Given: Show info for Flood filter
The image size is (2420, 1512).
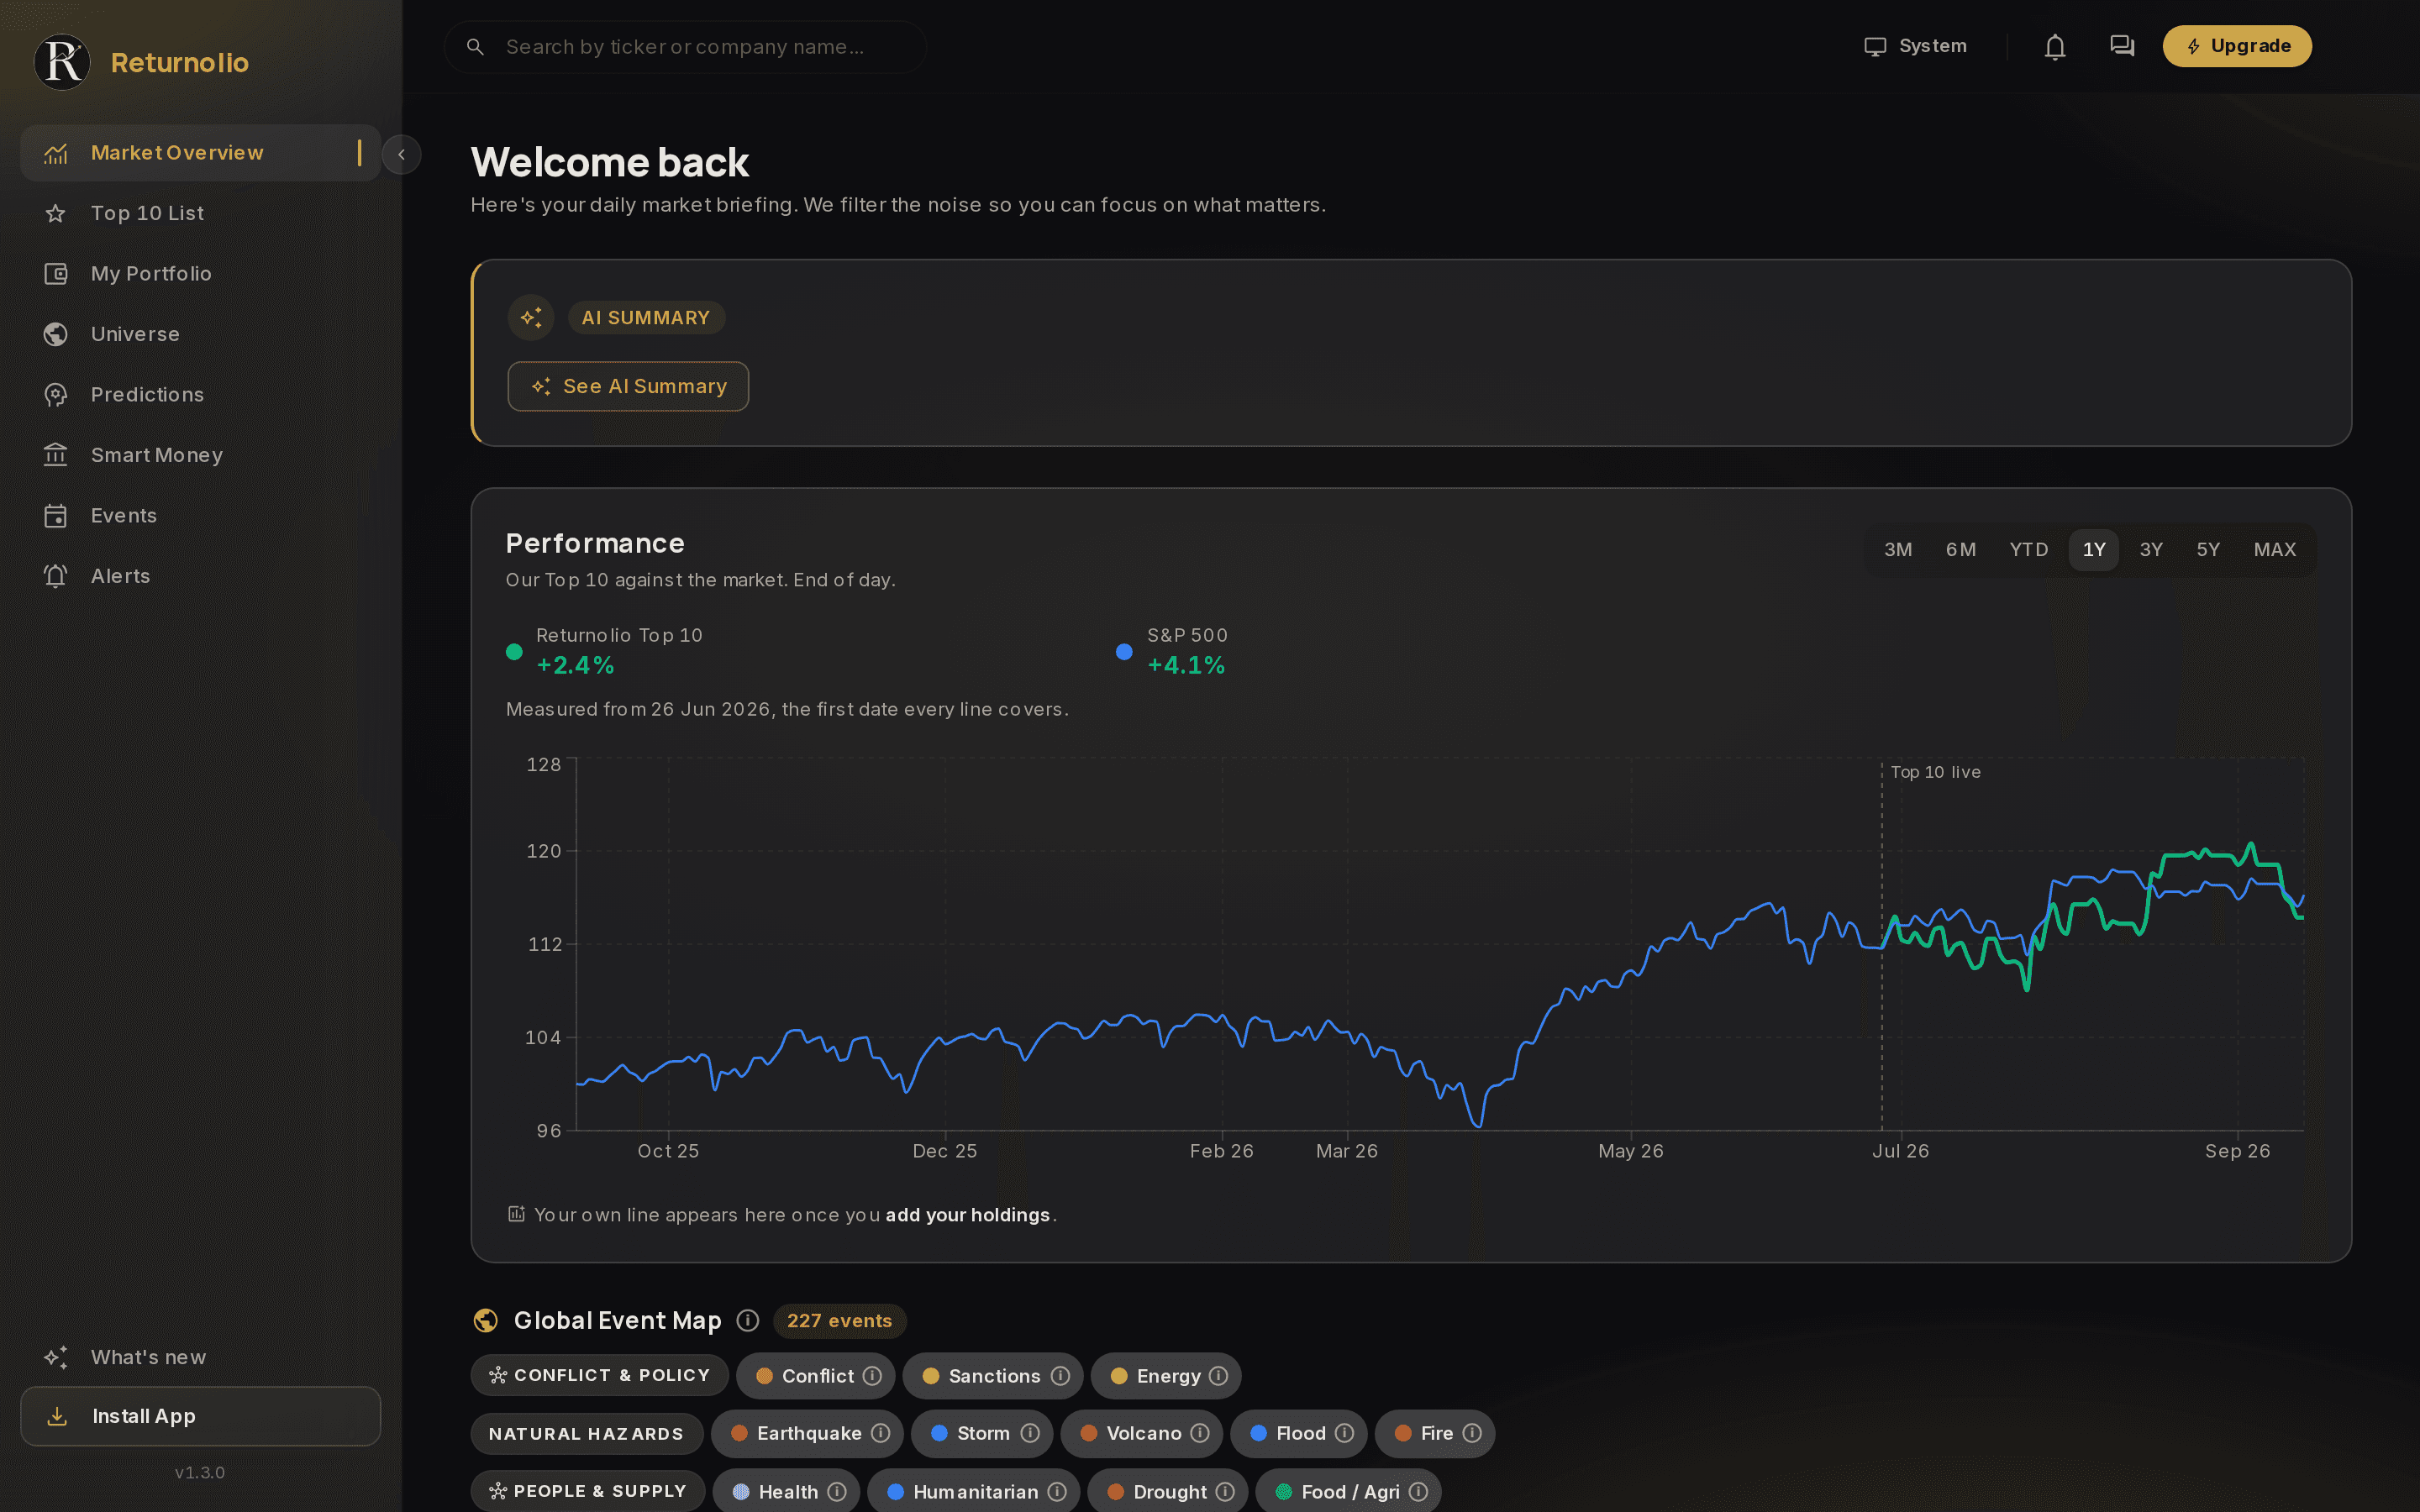Looking at the screenshot, I should click(x=1344, y=1433).
